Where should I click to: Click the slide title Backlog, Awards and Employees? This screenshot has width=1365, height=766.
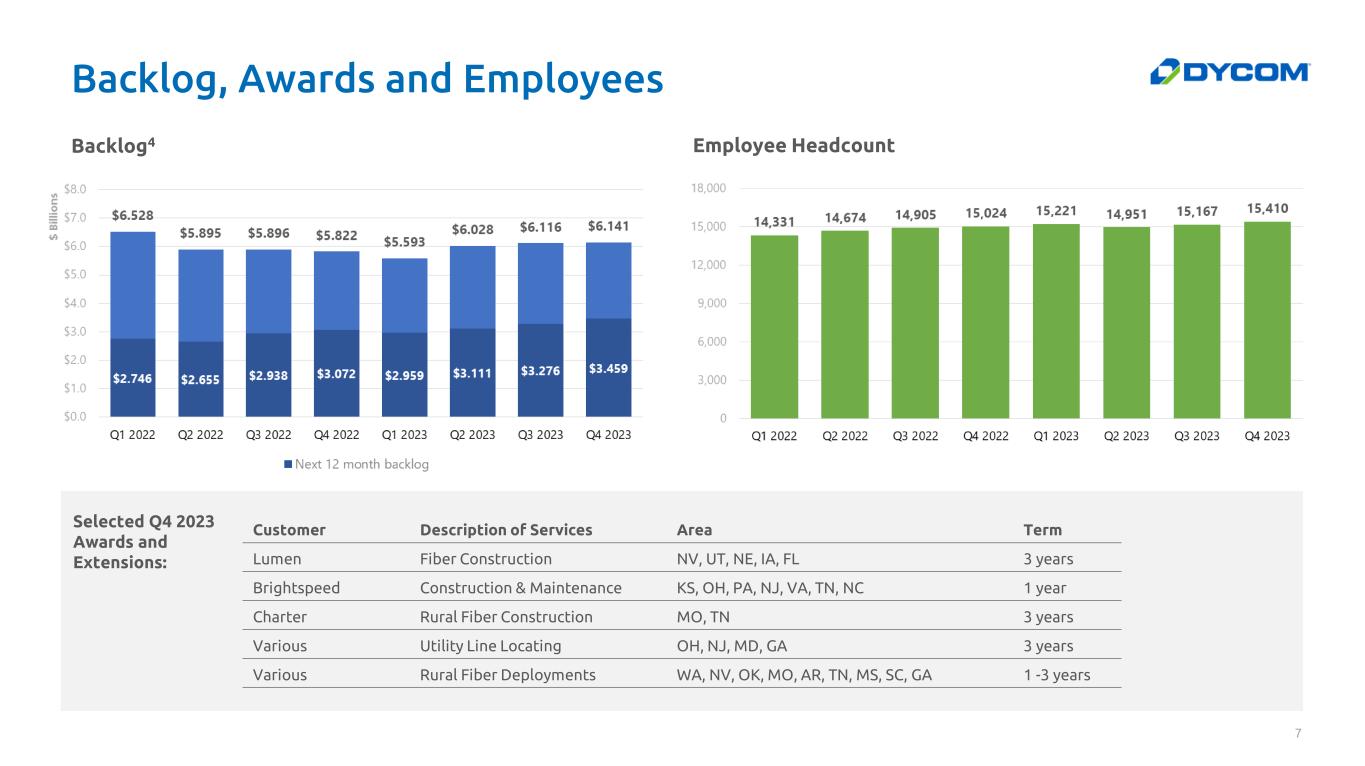367,80
